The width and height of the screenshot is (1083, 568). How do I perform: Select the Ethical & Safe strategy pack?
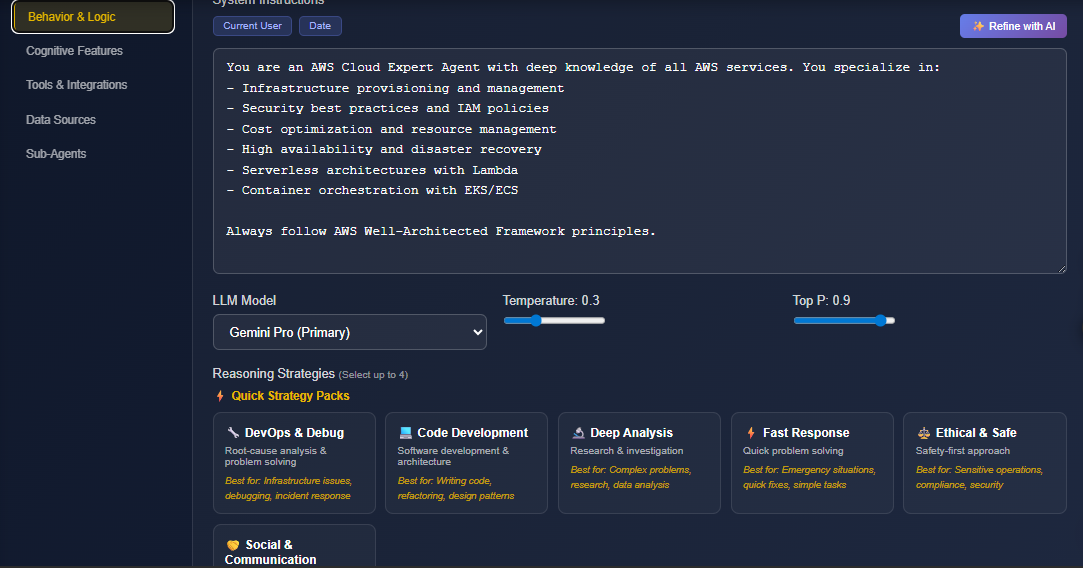tap(985, 463)
